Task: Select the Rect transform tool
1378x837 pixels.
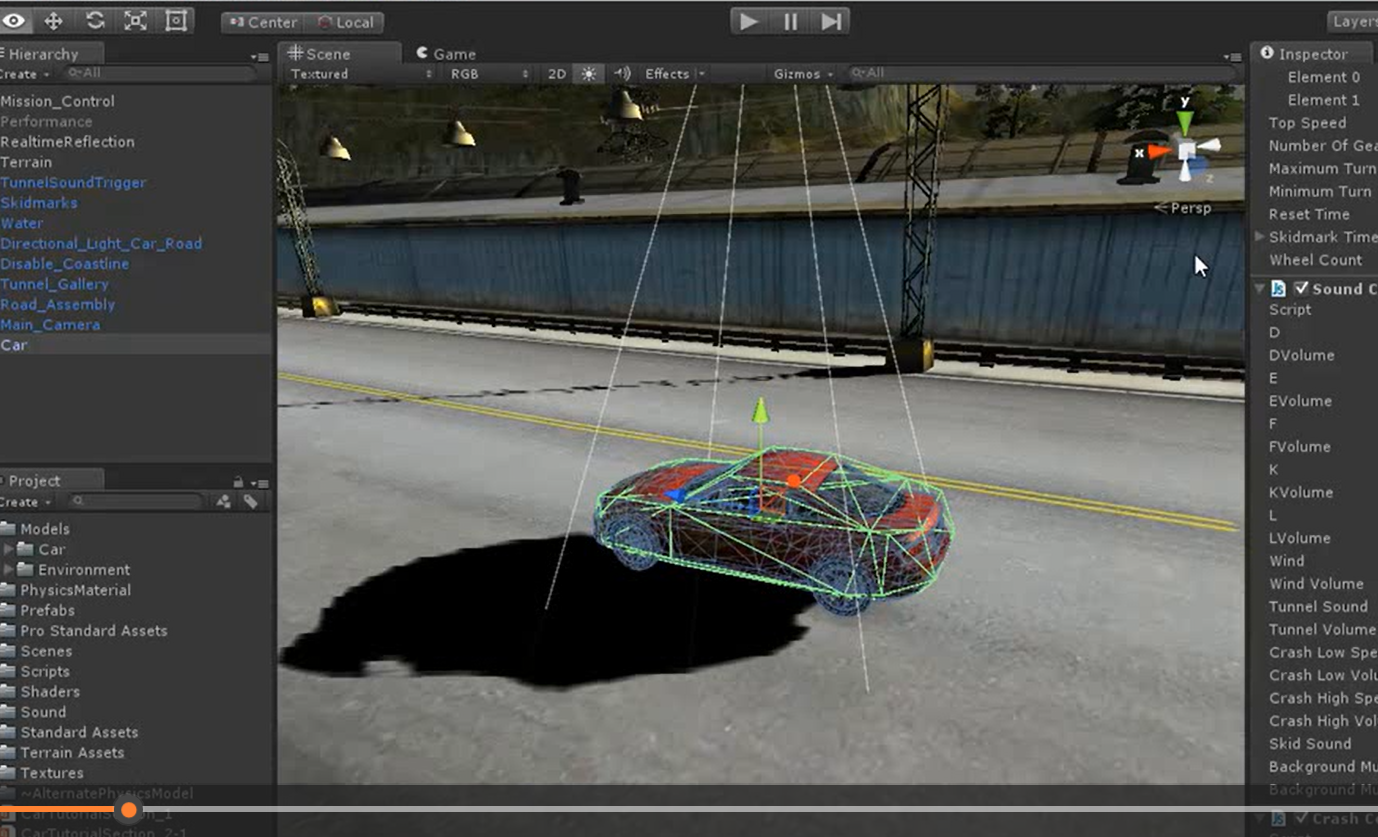Action: (176, 21)
